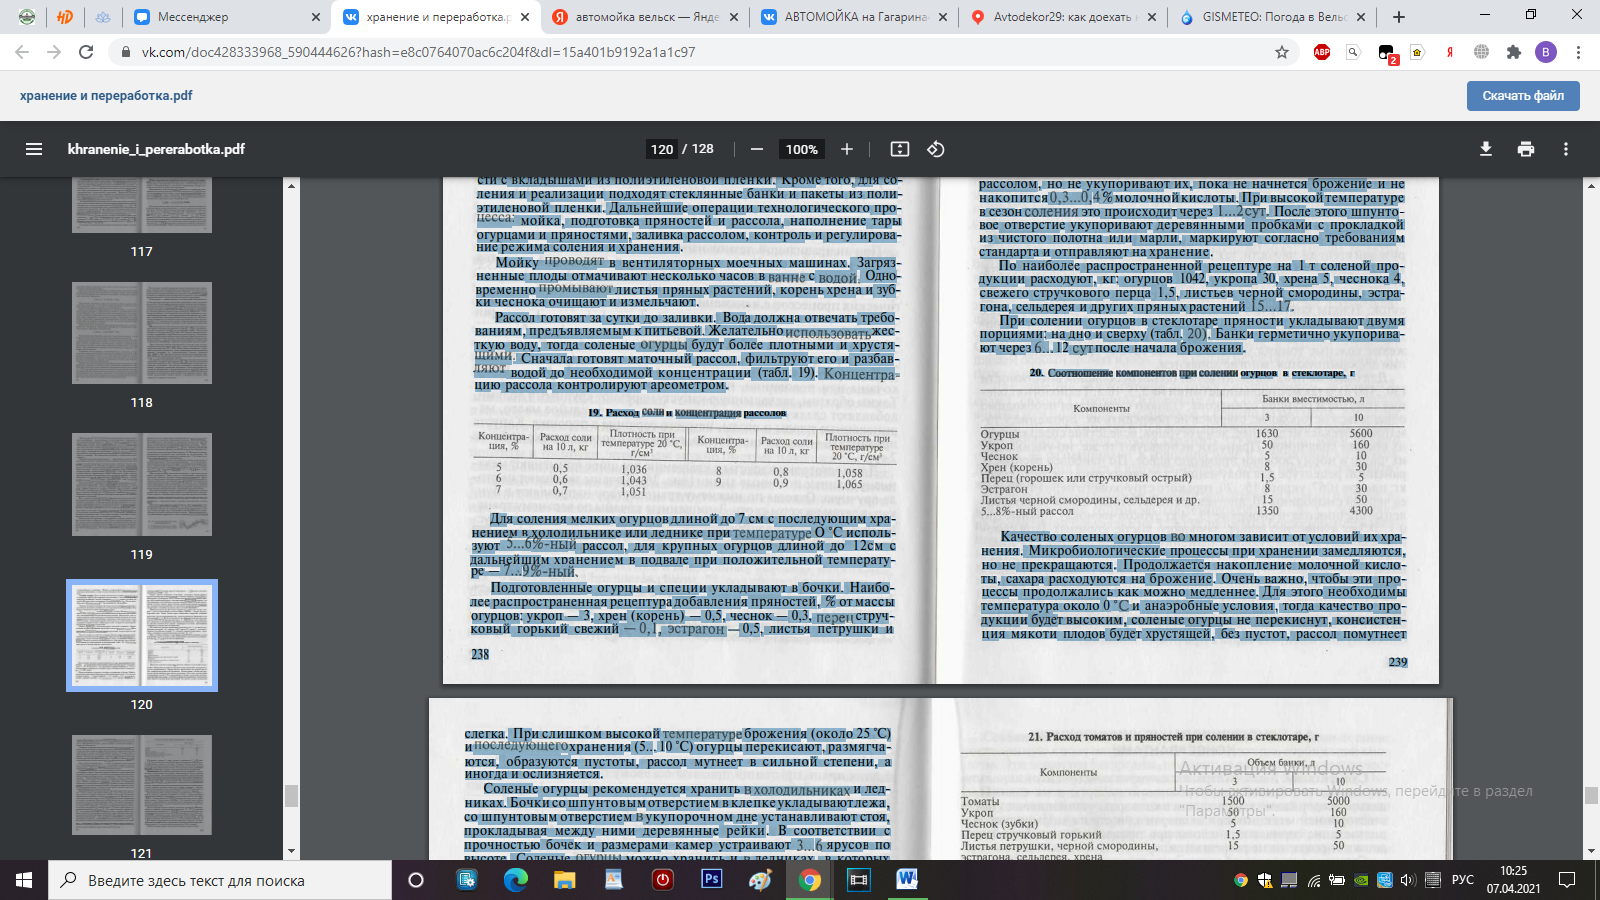Open the хранение и переработка.pdf link
Viewport: 1600px width, 900px height.
[106, 96]
